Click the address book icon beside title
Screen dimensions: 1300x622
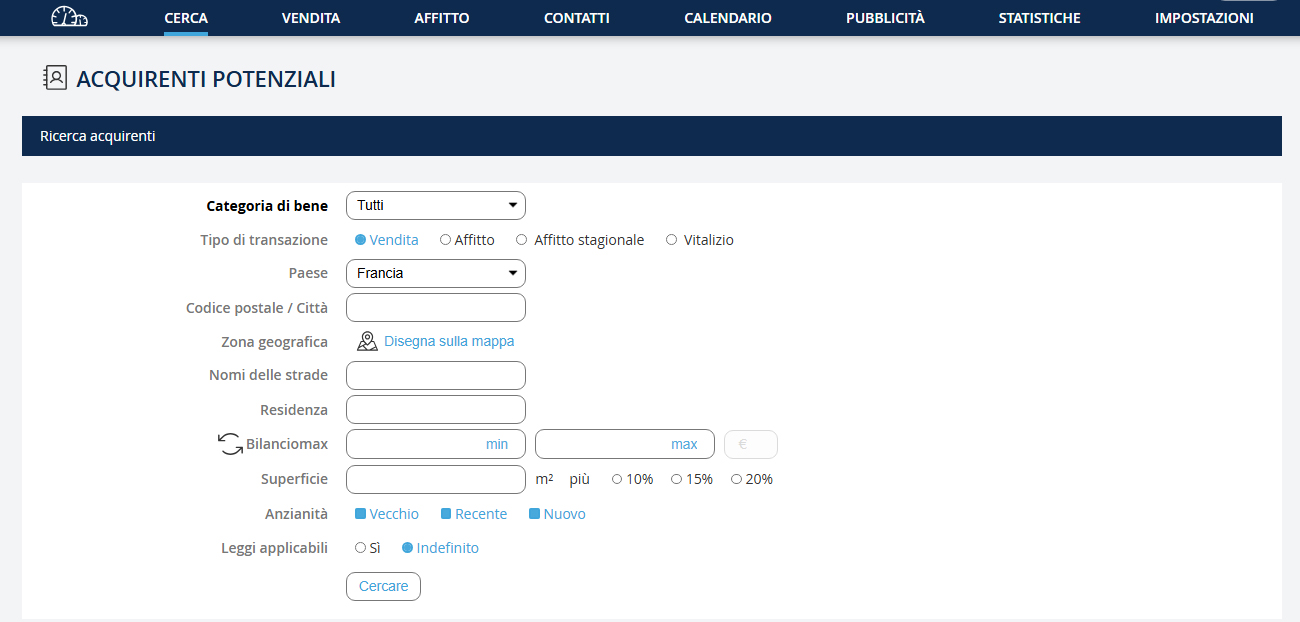tap(55, 79)
